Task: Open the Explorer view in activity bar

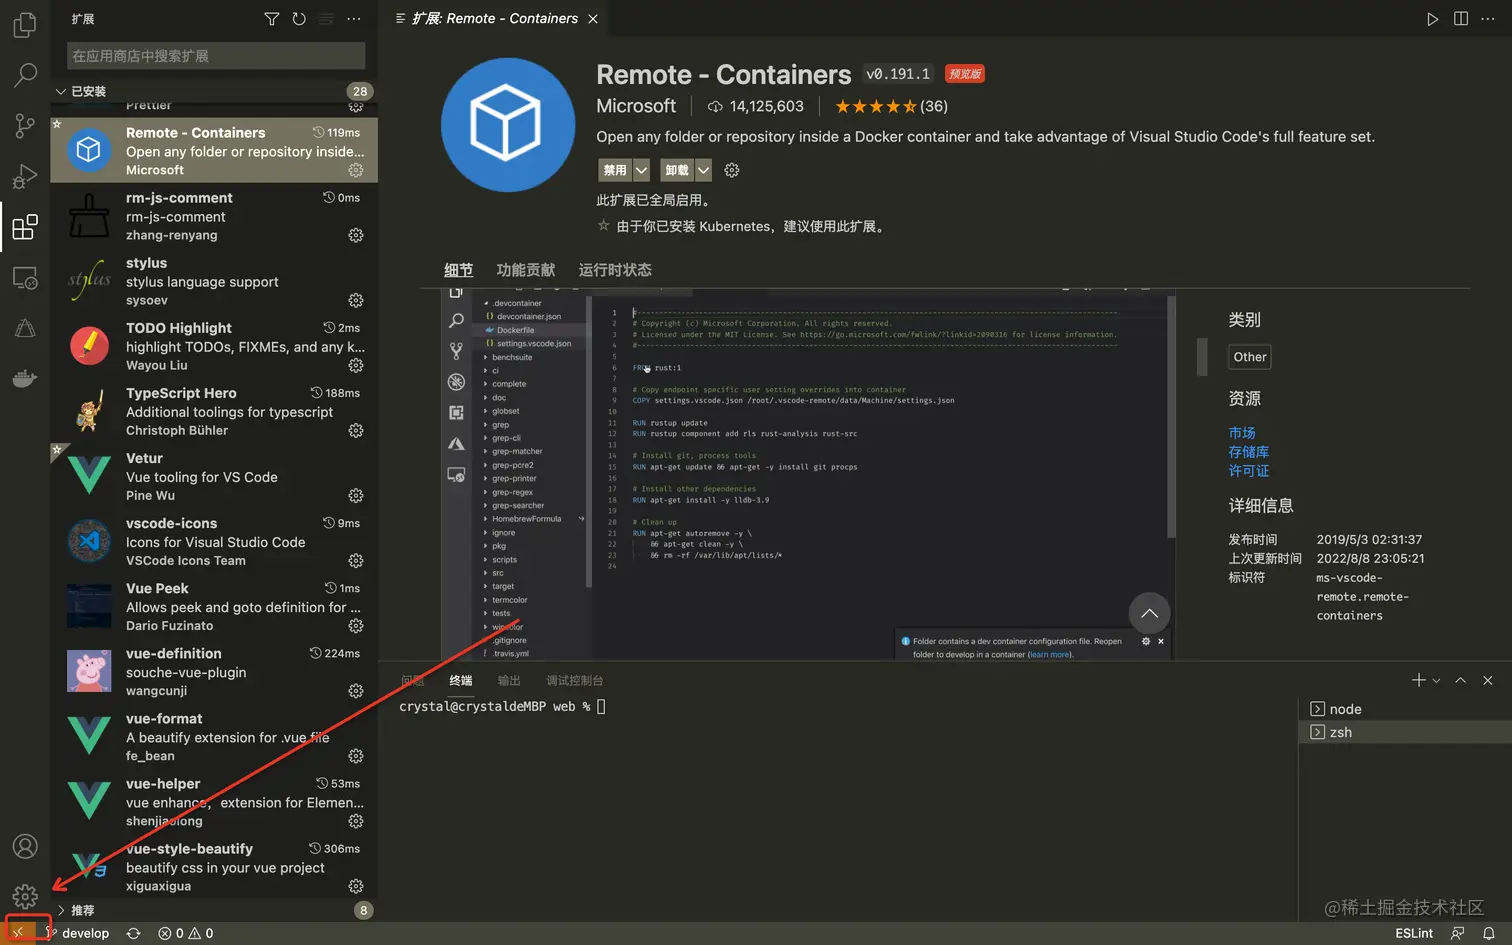Action: click(25, 24)
